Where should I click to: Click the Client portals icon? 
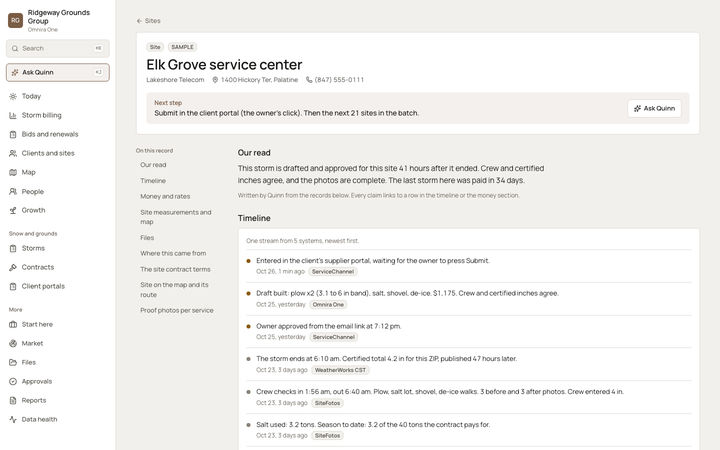(13, 287)
